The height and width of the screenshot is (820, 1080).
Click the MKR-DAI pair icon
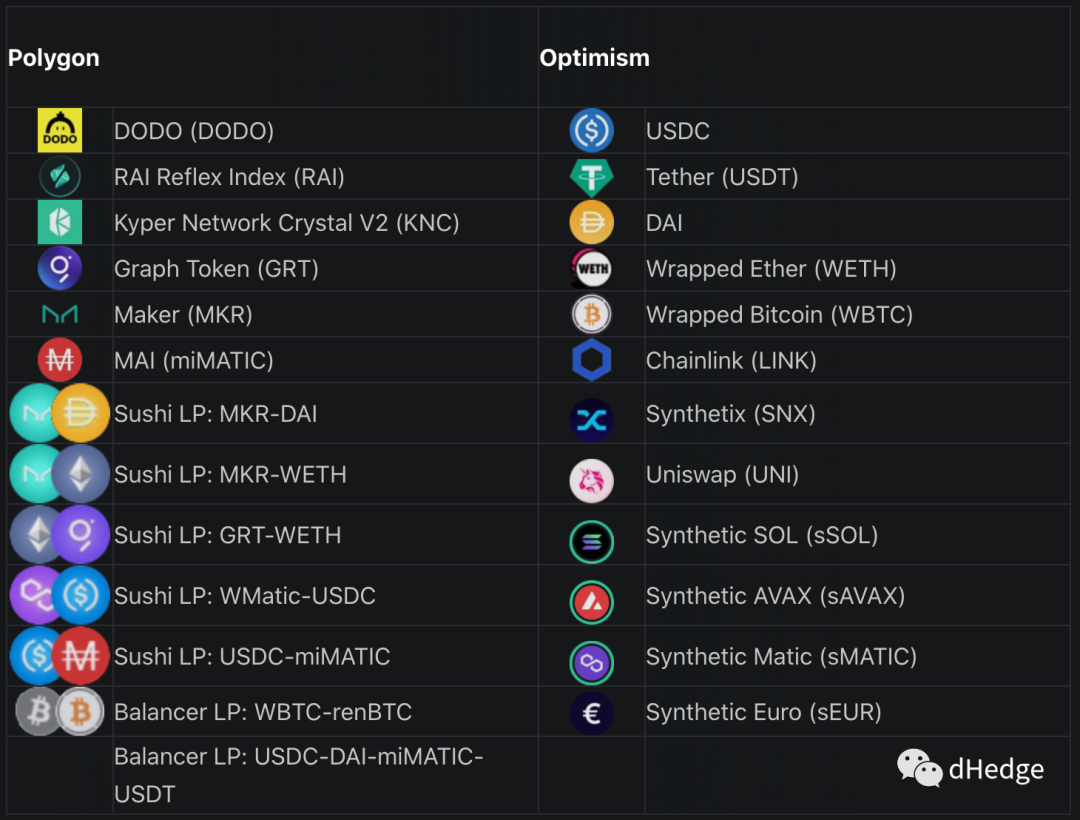[x=60, y=413]
